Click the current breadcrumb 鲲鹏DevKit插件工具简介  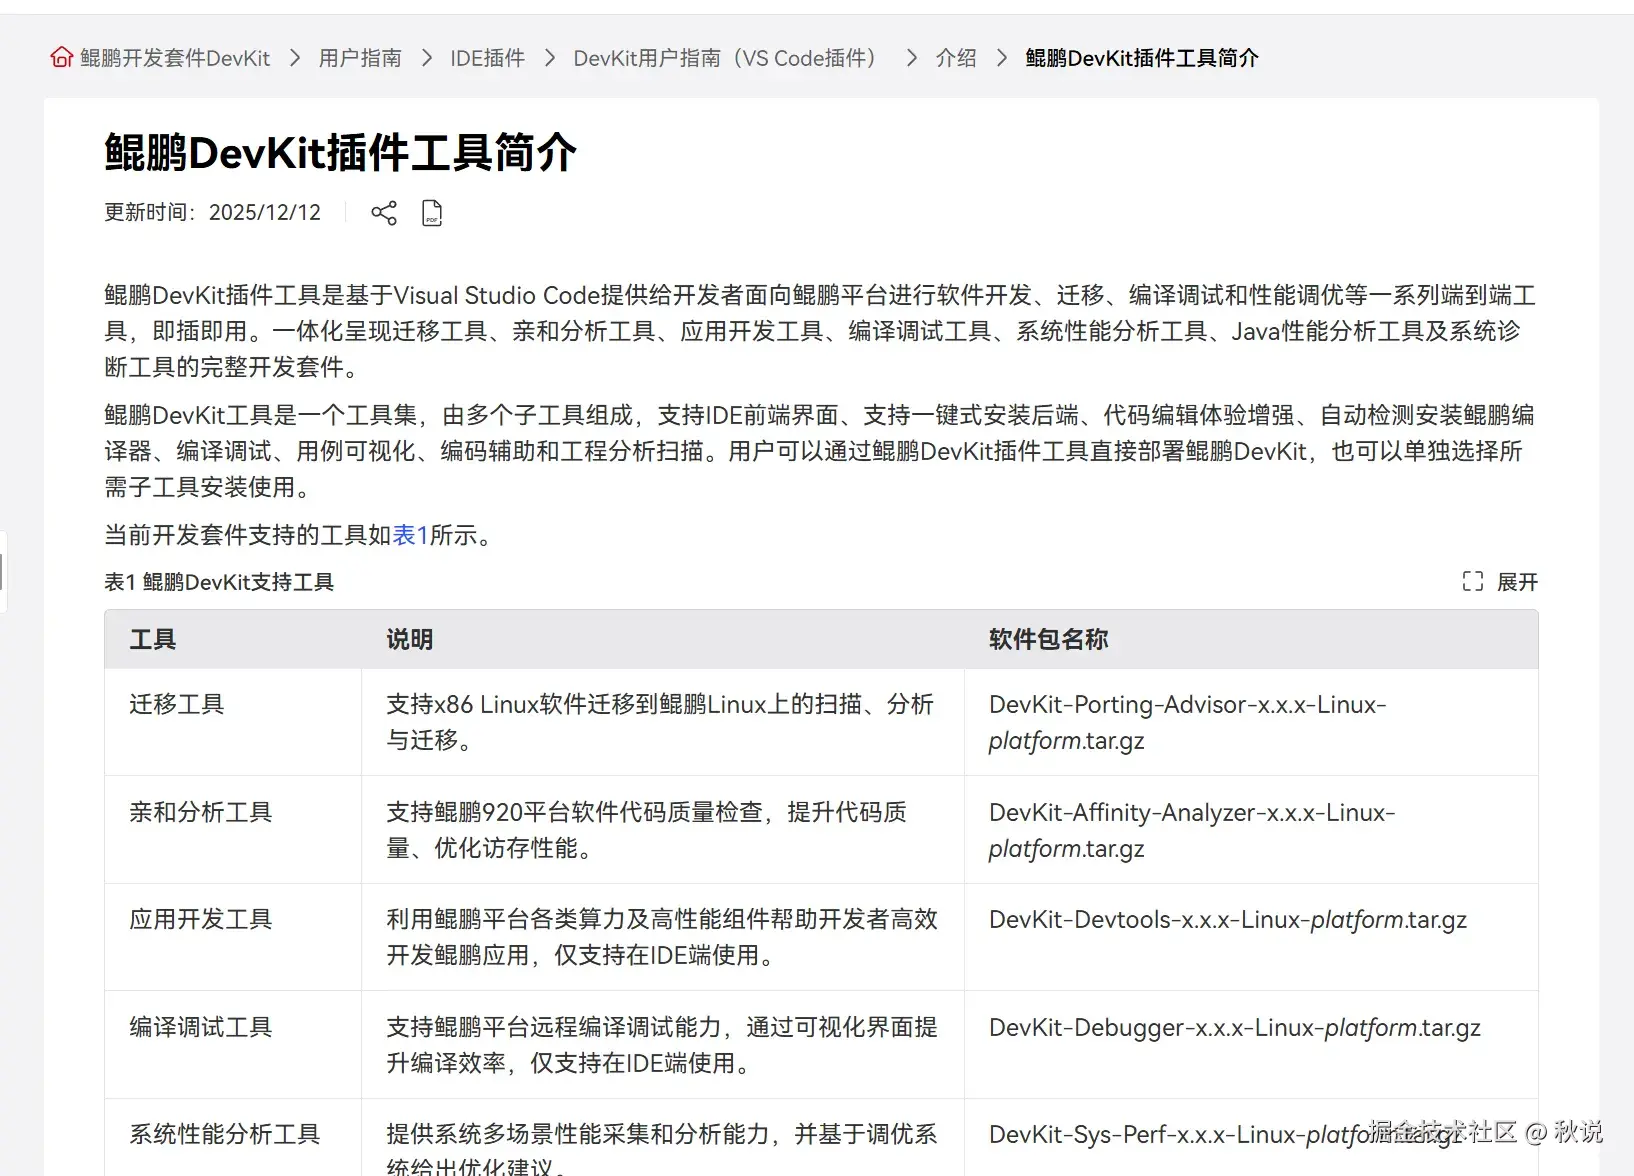coord(1142,58)
